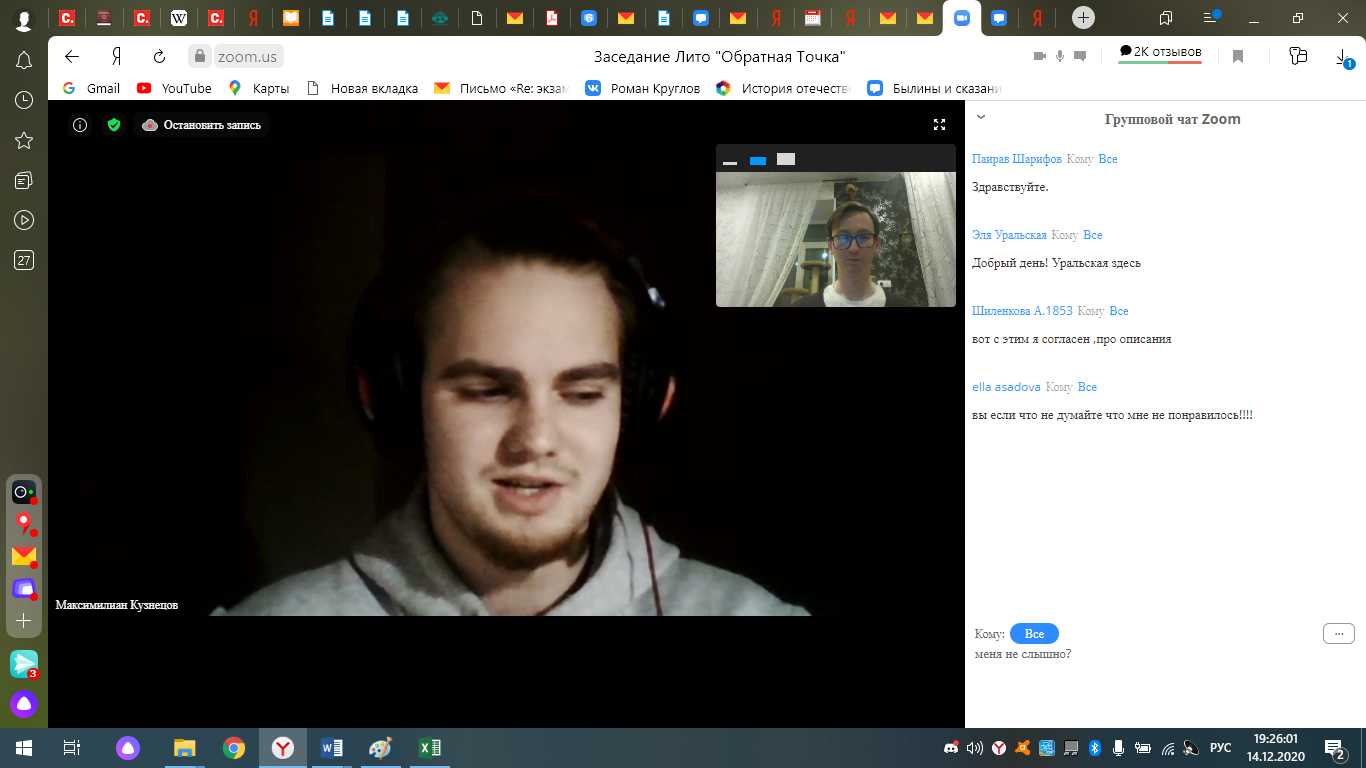Open Alice assistant in browser sidebar
This screenshot has width=1366, height=768.
(24, 704)
